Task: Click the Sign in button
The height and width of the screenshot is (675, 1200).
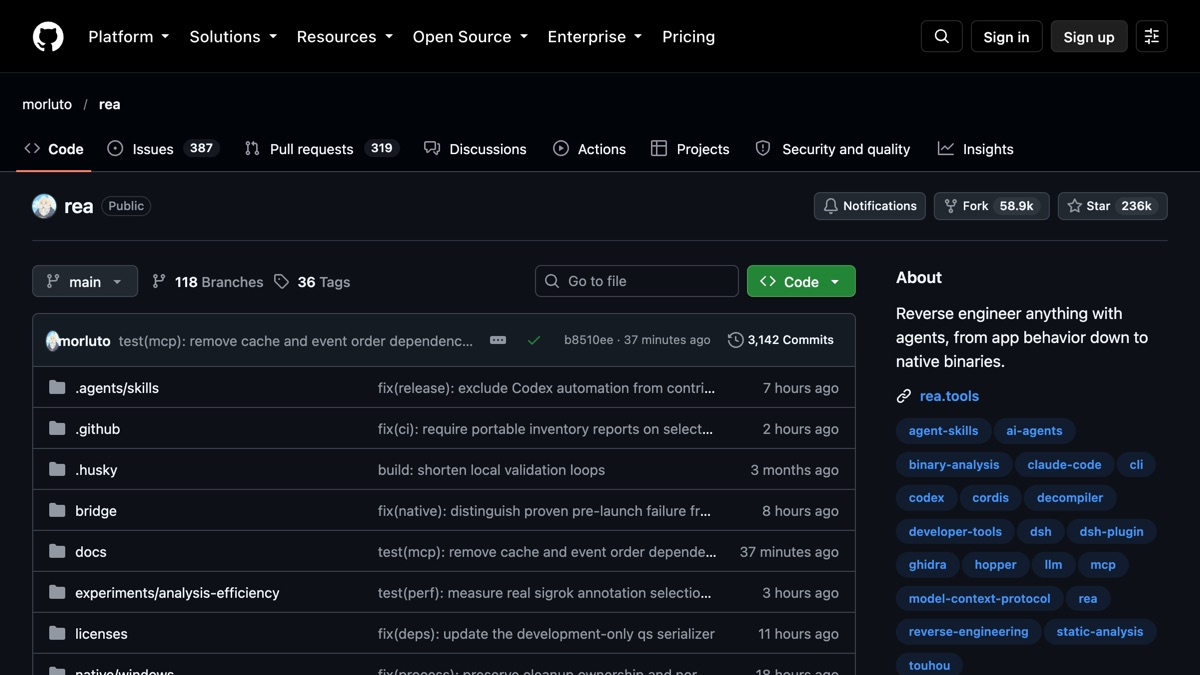Action: [1006, 37]
